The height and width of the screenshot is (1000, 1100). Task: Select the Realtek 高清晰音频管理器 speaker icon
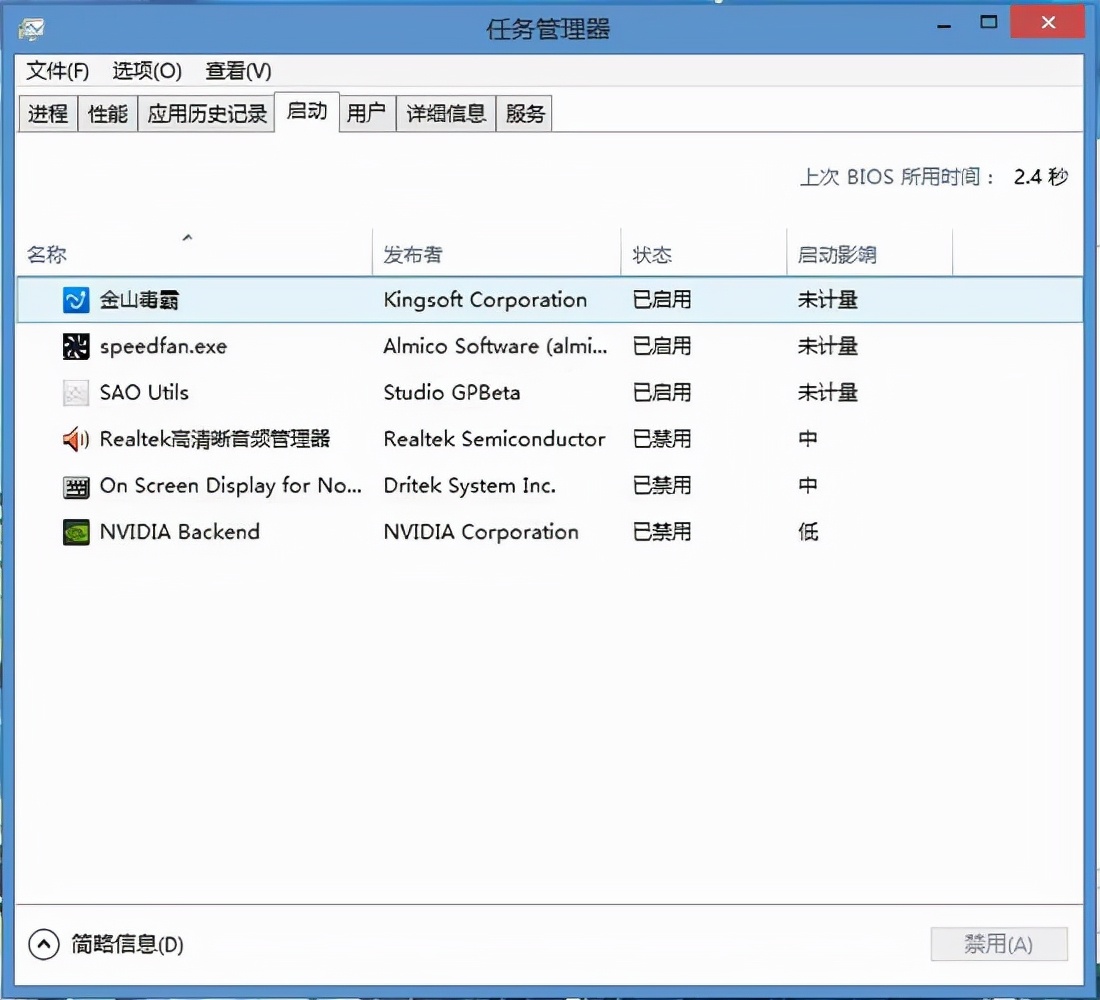tap(75, 439)
